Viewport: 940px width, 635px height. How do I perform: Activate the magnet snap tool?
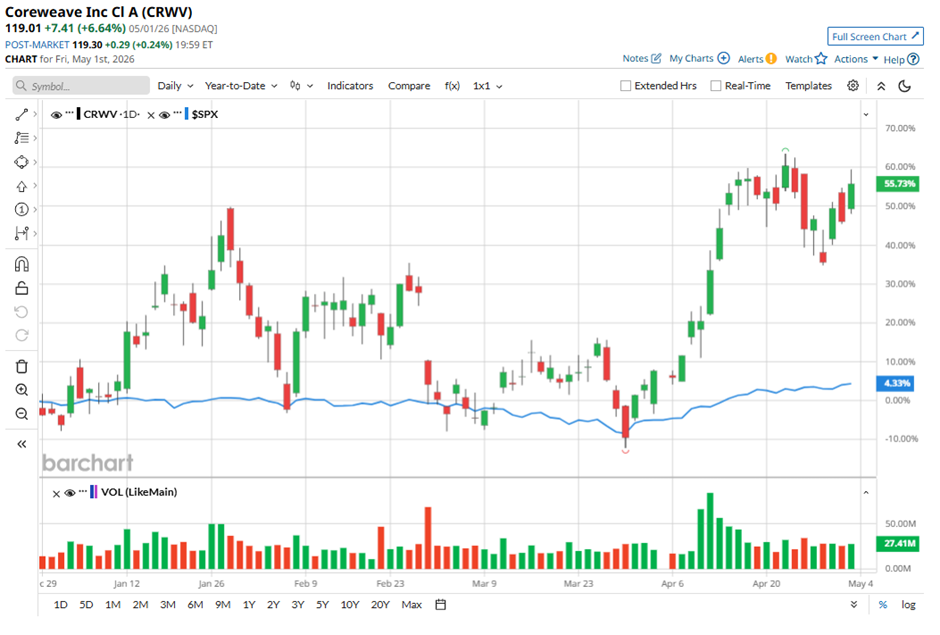click(22, 264)
